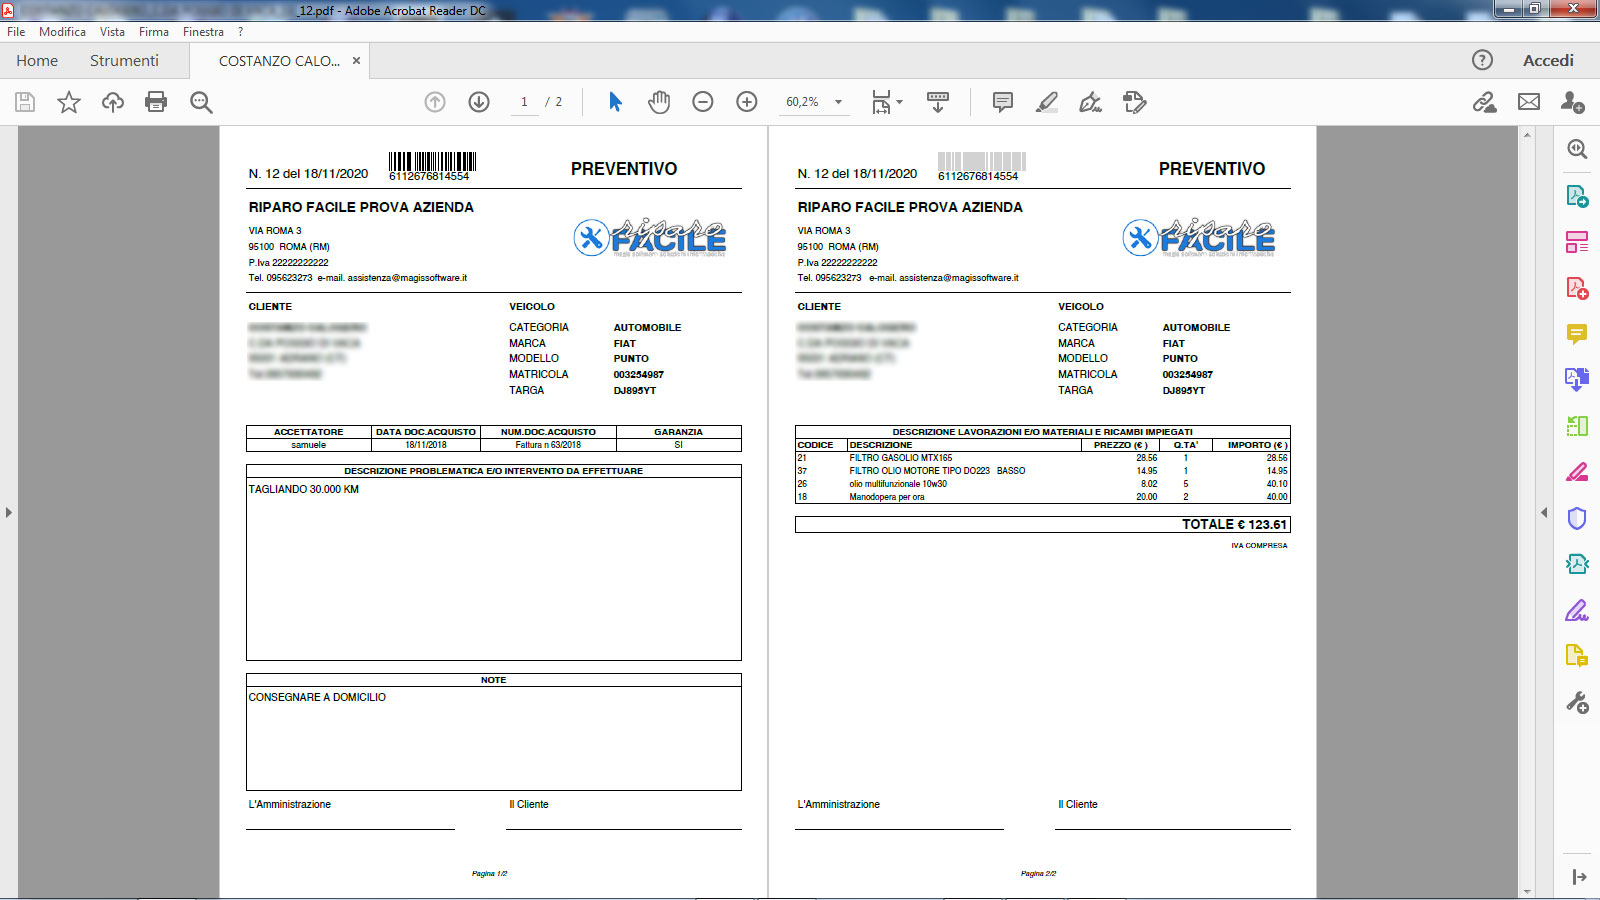Viewport: 1600px width, 900px height.
Task: Open the Firma menu
Action: [154, 32]
